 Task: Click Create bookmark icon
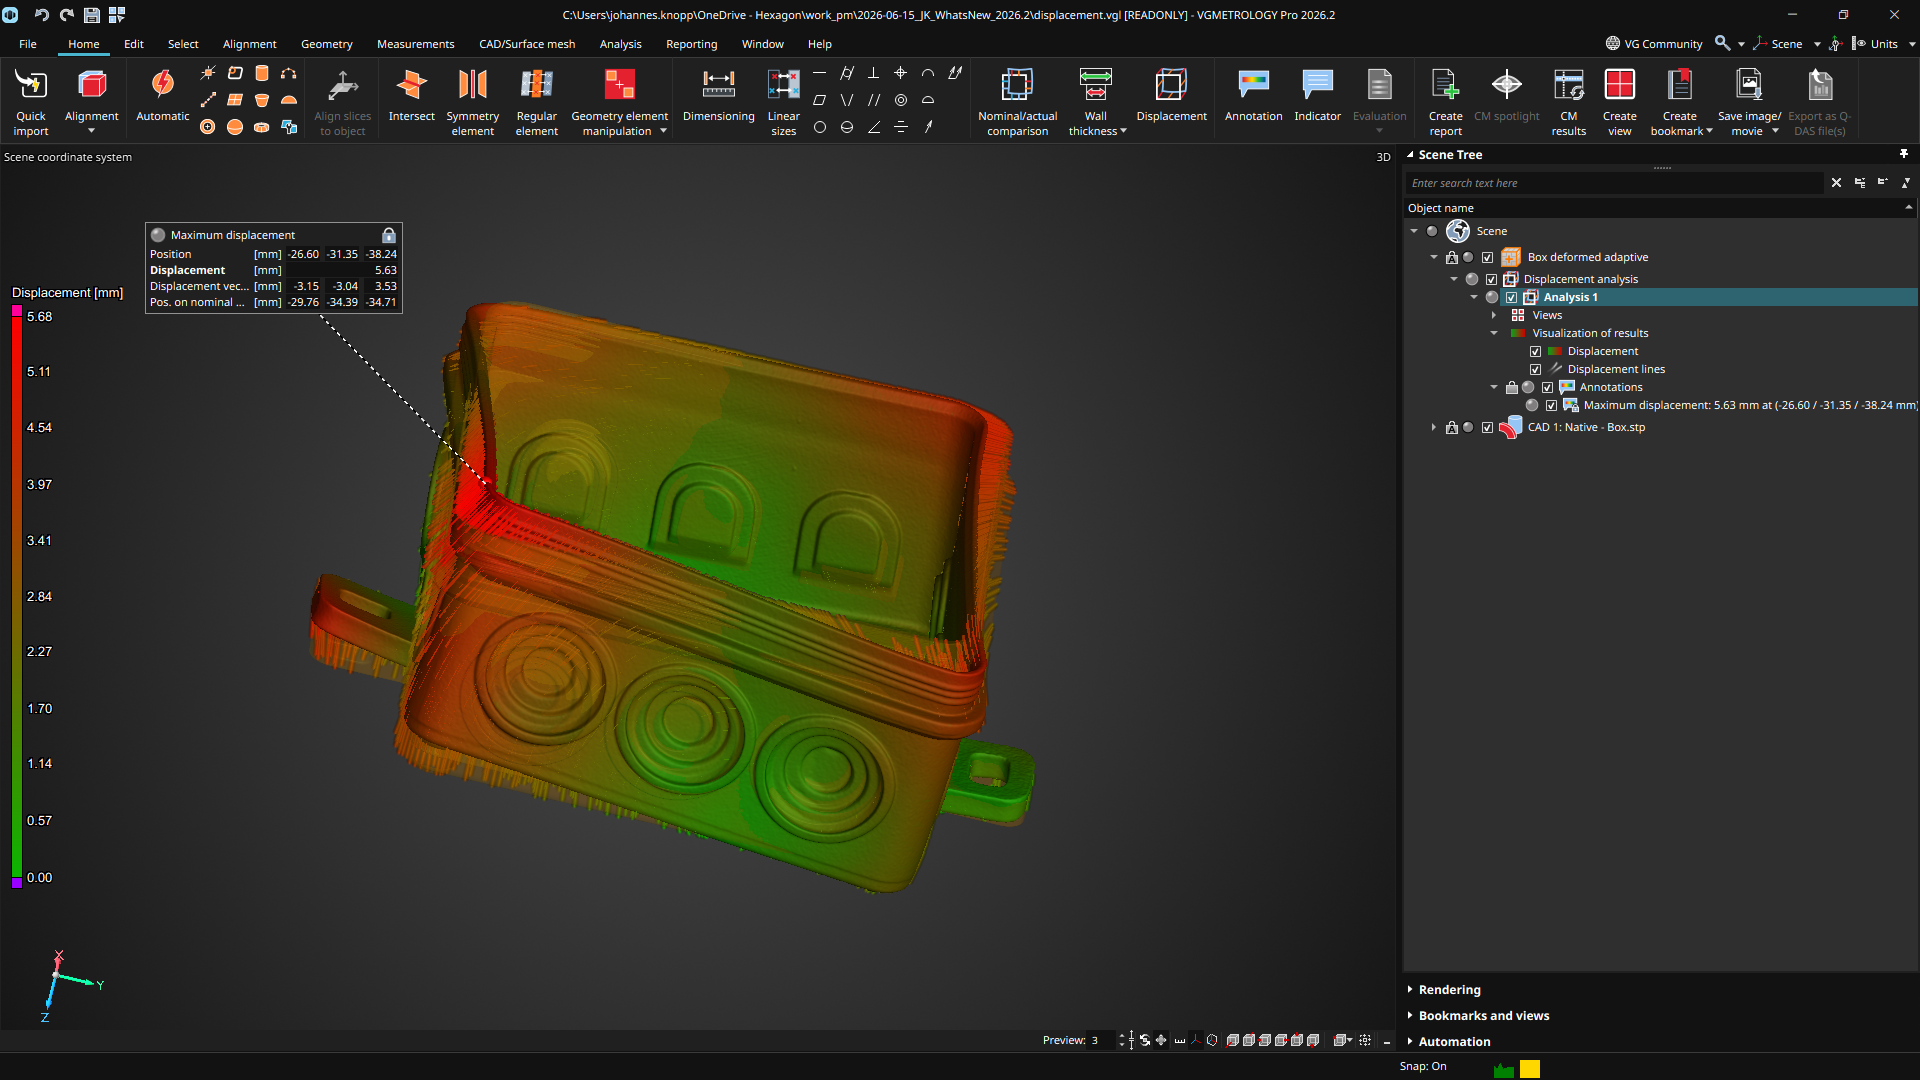1680,85
